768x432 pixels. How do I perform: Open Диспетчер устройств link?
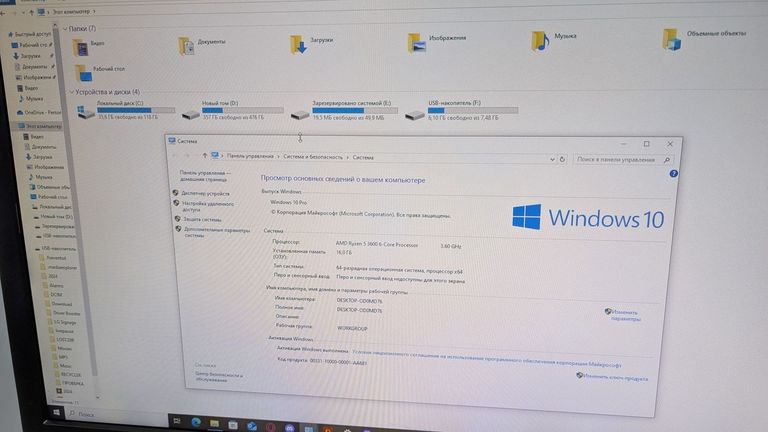tap(205, 193)
